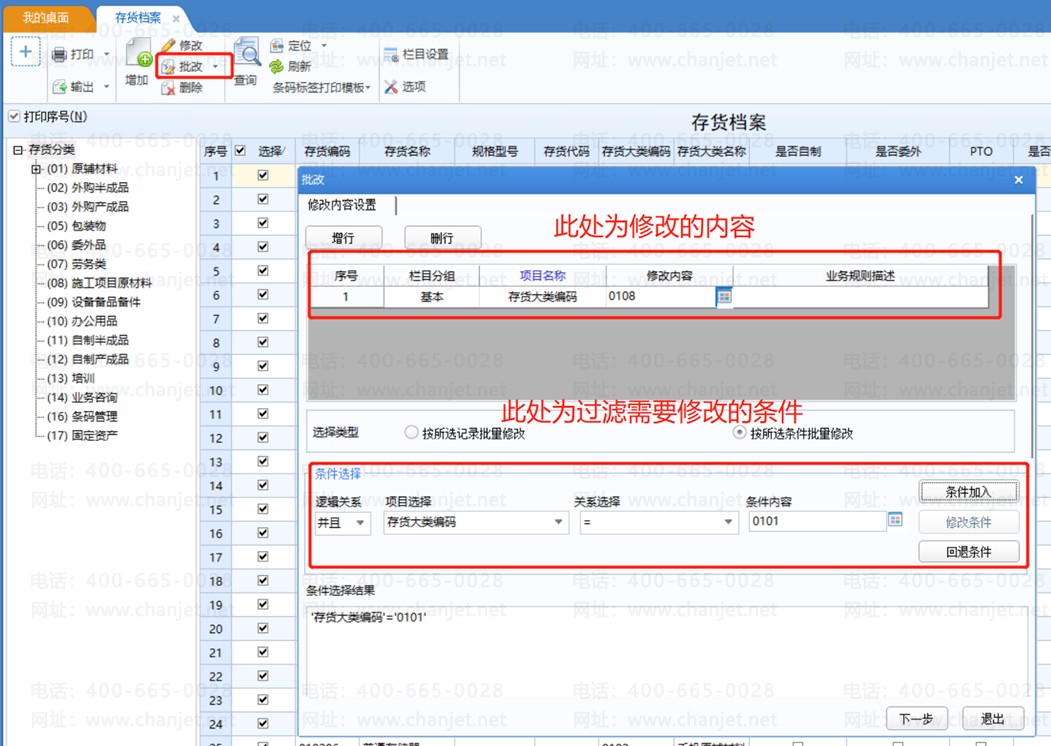Click the 退出 button
The image size is (1051, 746).
point(992,719)
